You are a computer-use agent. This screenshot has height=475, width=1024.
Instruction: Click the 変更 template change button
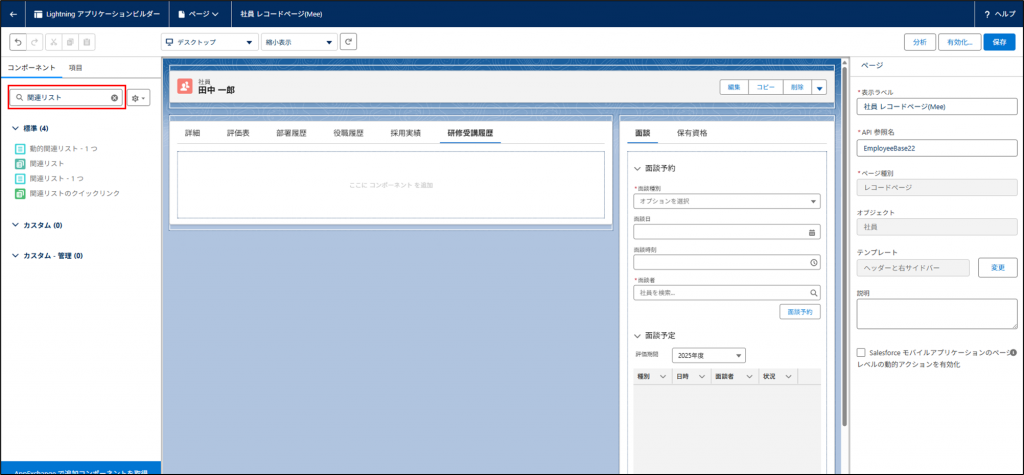[996, 268]
